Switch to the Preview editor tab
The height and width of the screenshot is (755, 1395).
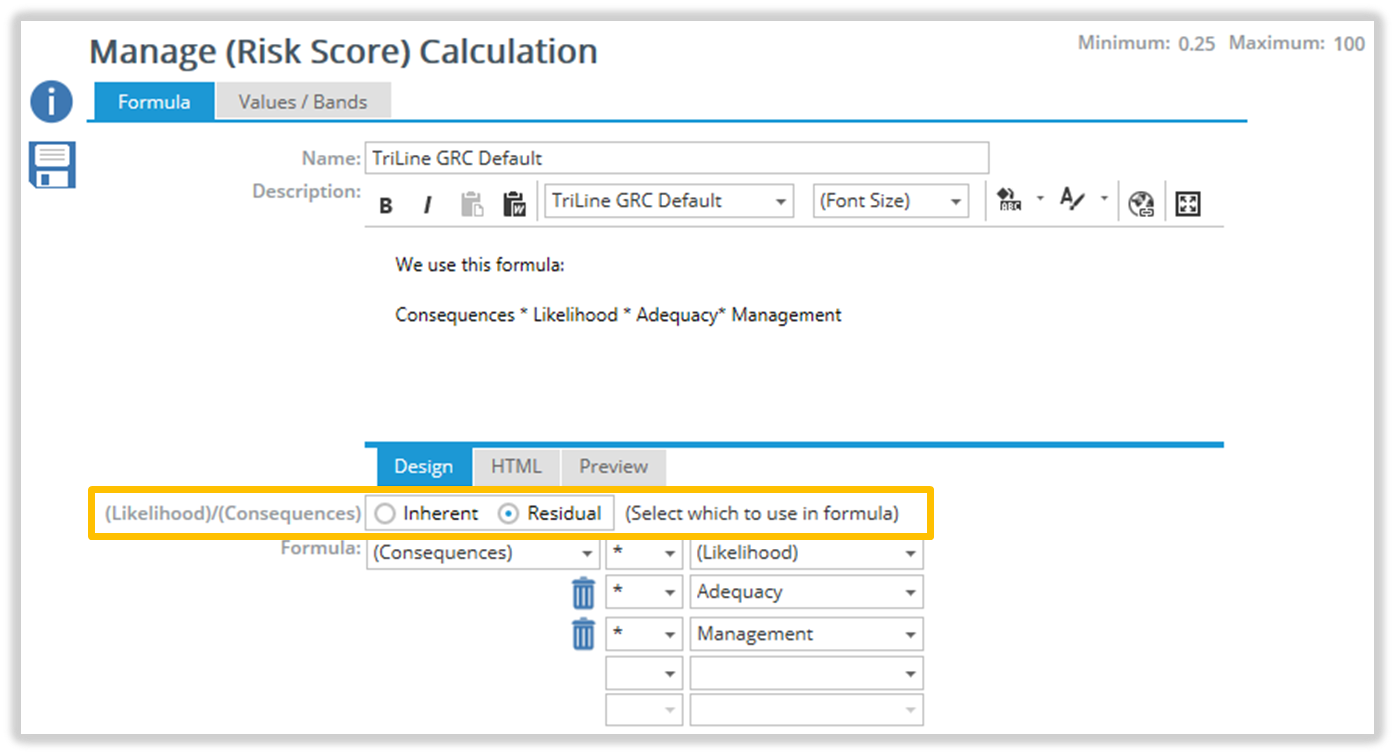613,466
